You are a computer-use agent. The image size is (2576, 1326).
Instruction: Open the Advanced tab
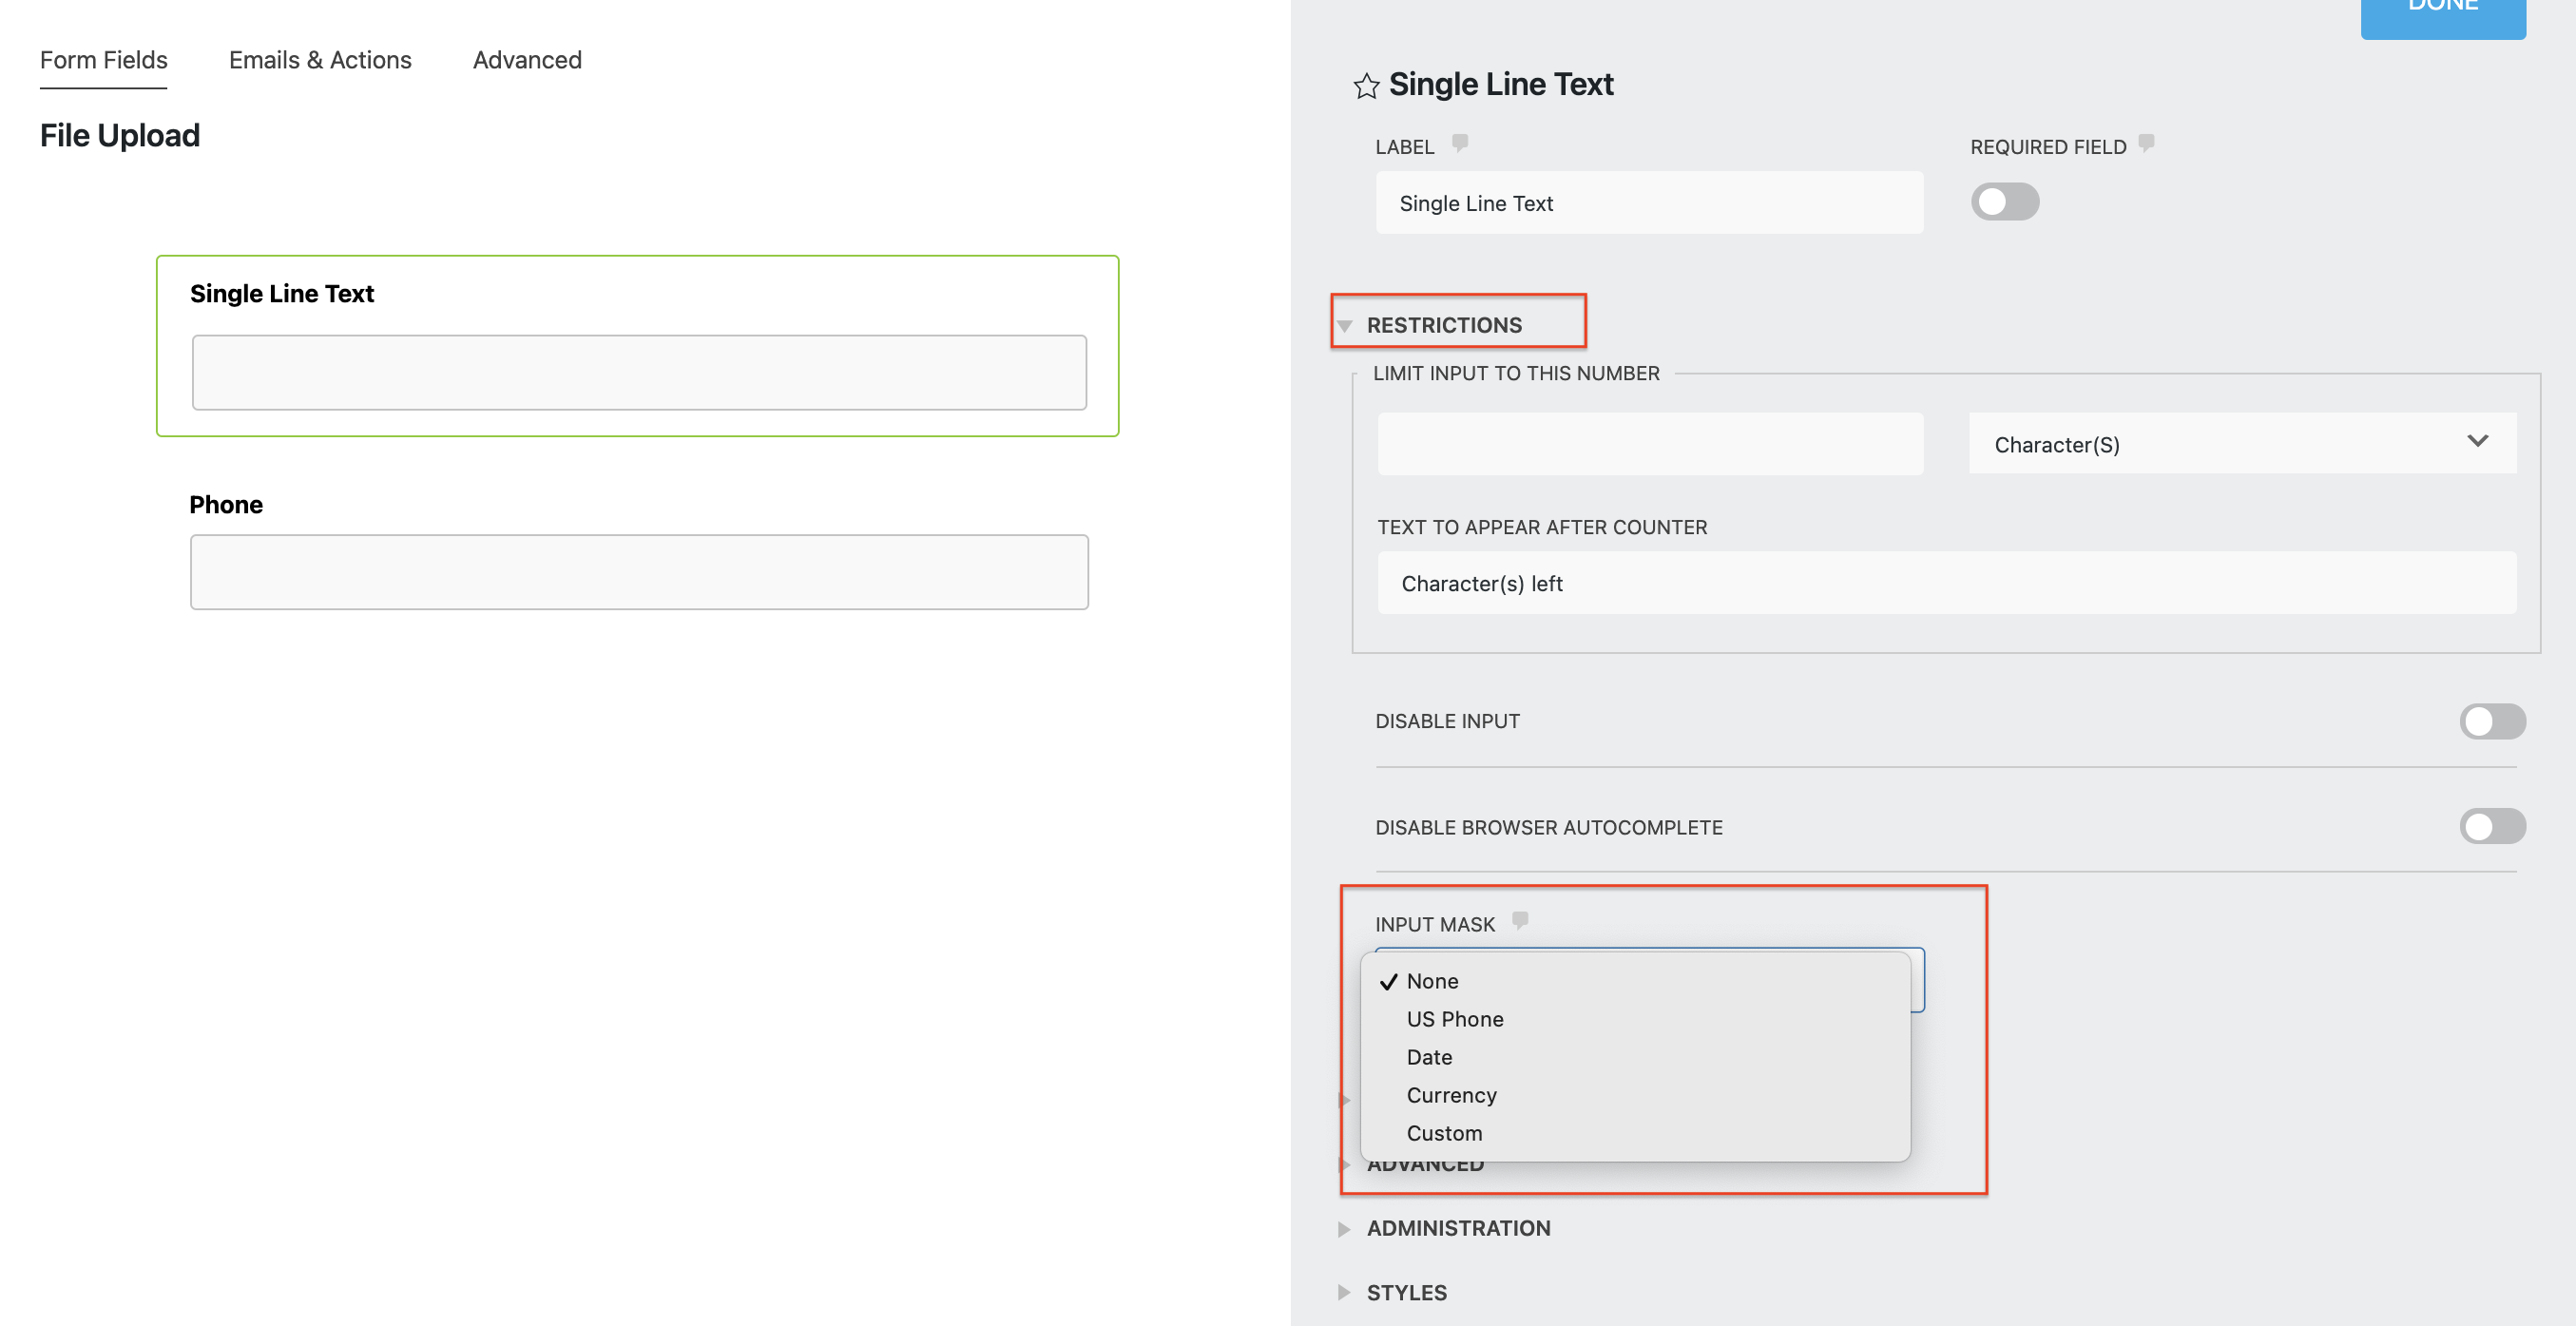pyautogui.click(x=527, y=60)
